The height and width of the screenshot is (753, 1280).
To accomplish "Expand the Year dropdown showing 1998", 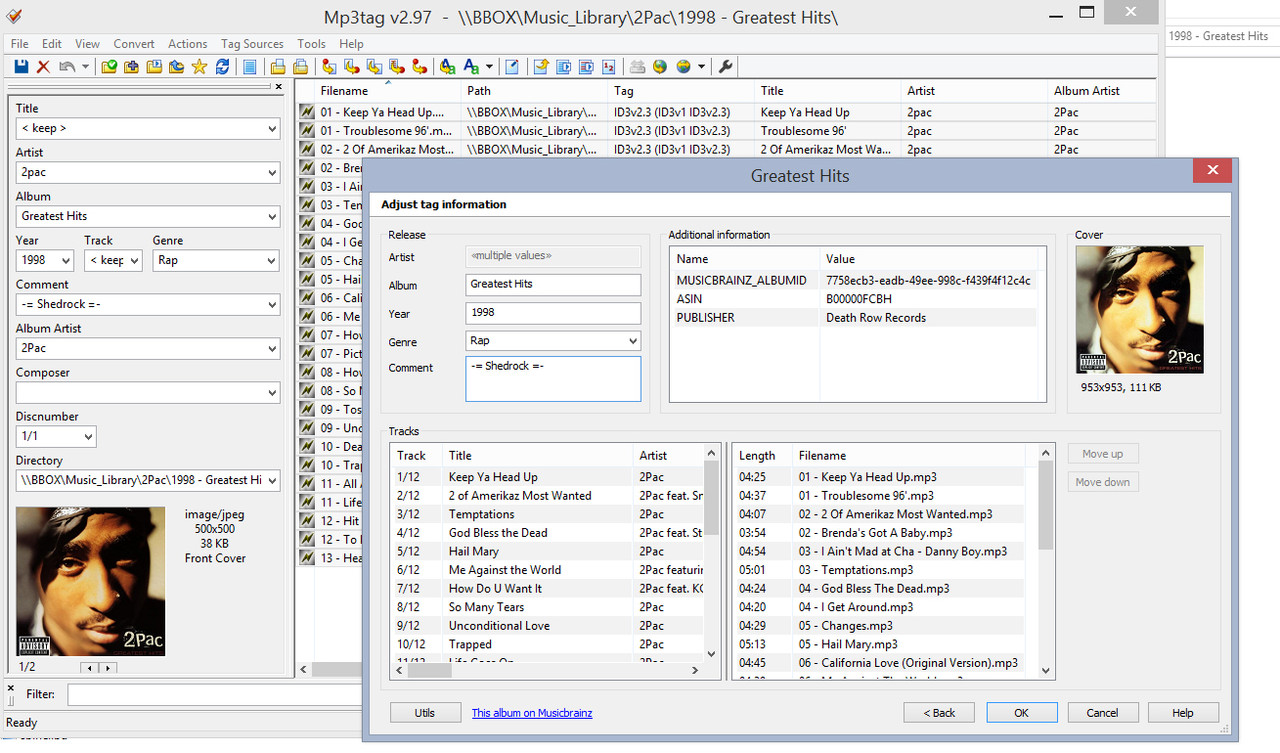I will tap(65, 261).
